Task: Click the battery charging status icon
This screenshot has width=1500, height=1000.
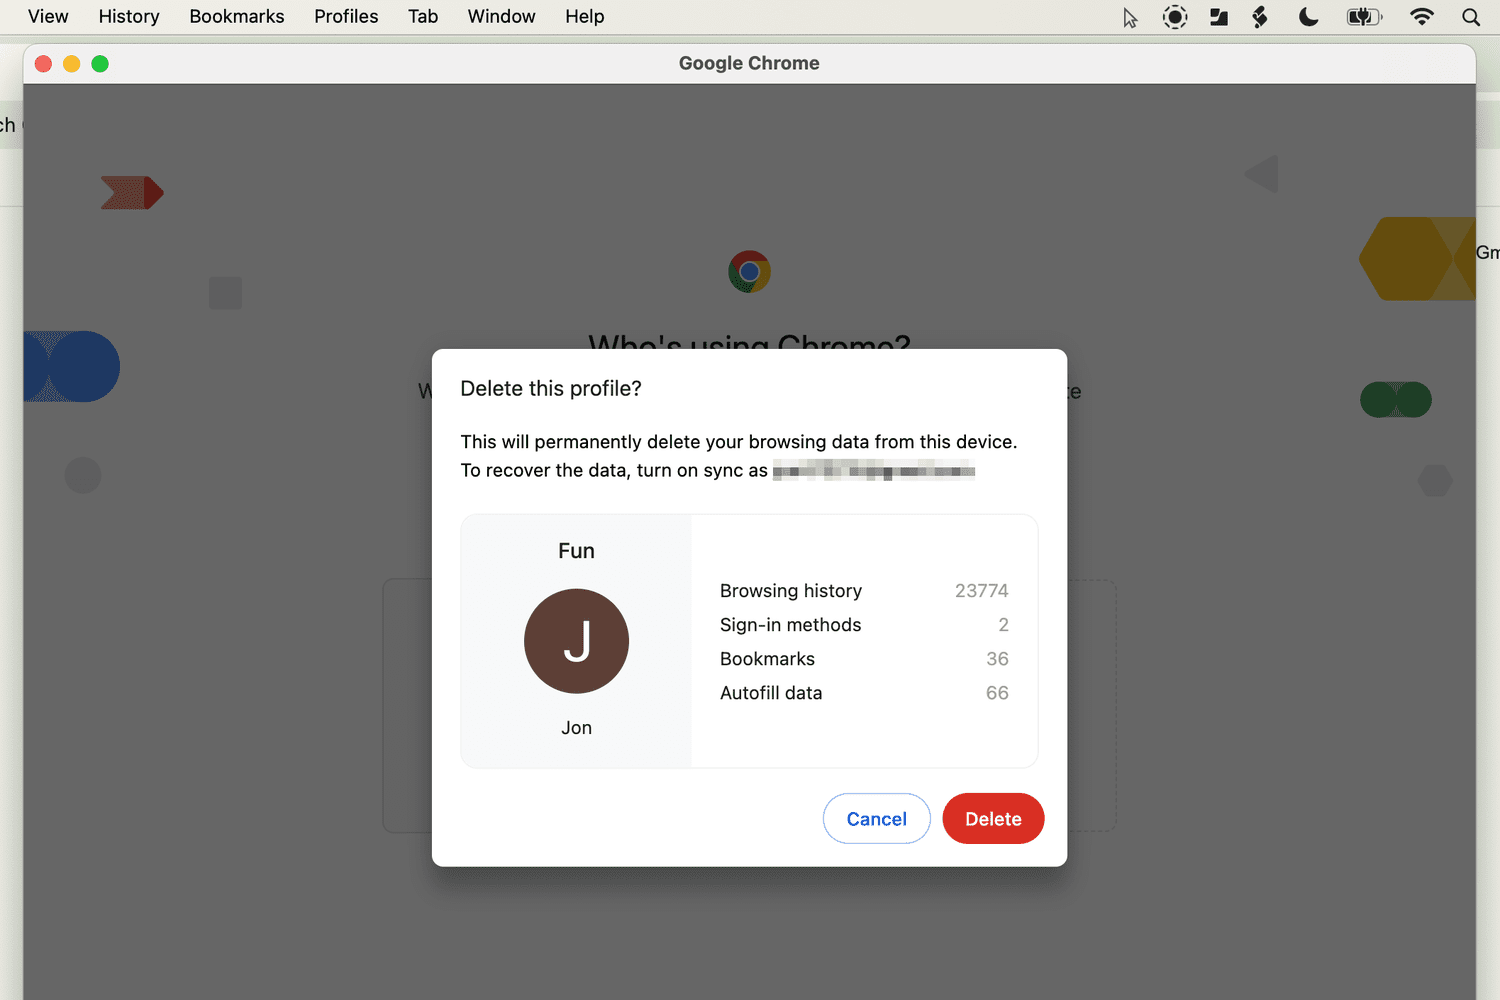Action: [1363, 17]
